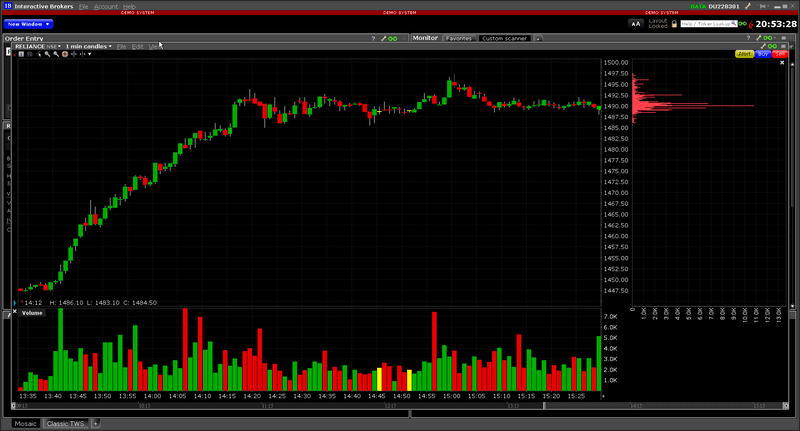
Task: Click the question mark help icon in Monitor panel
Action: (x=748, y=38)
